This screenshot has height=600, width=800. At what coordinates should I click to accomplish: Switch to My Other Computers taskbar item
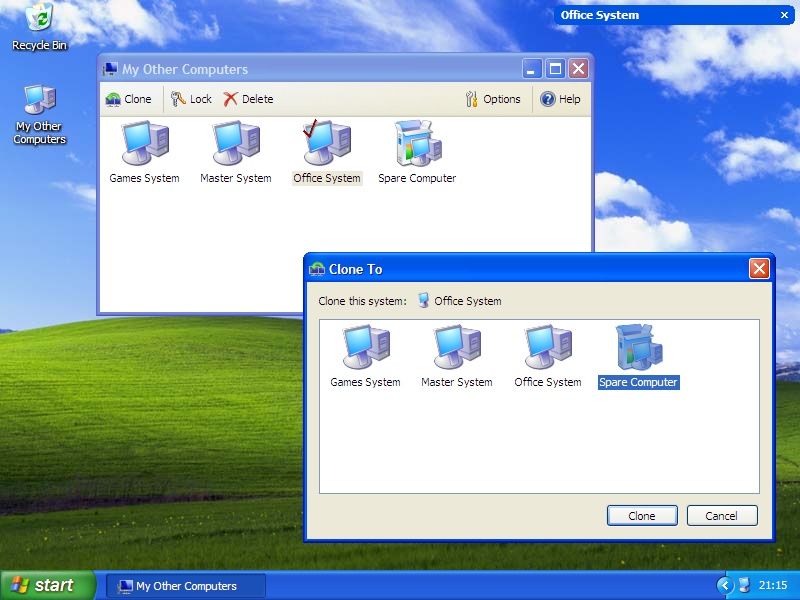click(186, 586)
